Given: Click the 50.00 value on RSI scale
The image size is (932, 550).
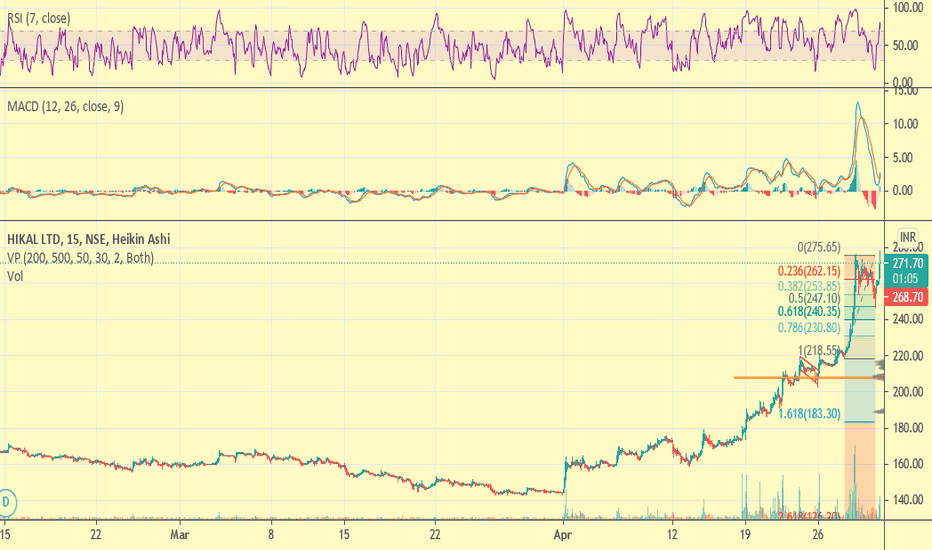Looking at the screenshot, I should 905,46.
